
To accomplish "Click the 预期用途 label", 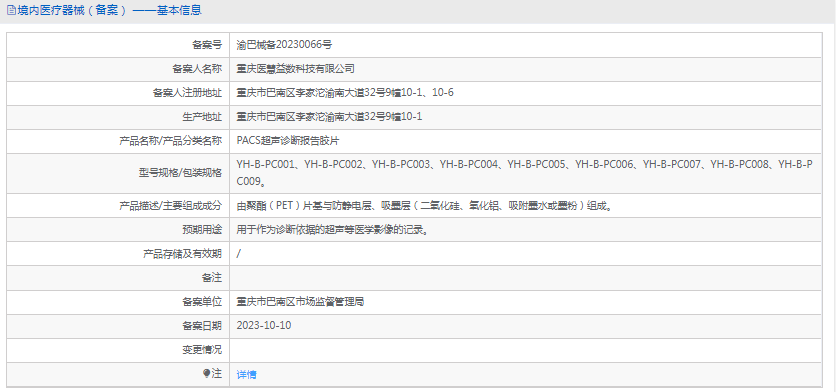I will (202, 230).
